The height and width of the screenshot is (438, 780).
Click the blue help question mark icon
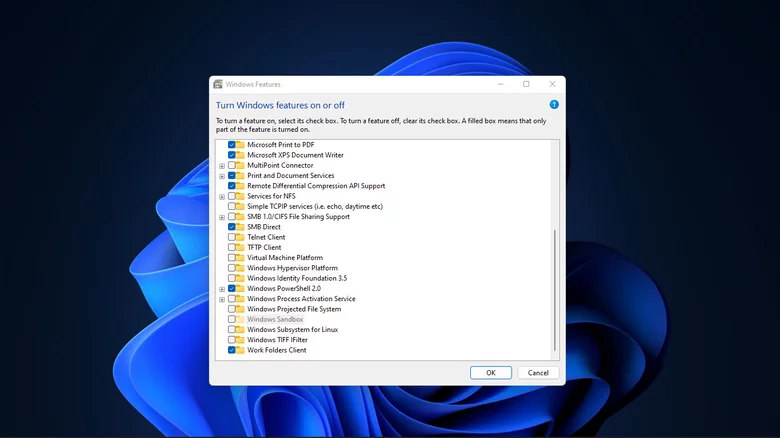pyautogui.click(x=554, y=104)
